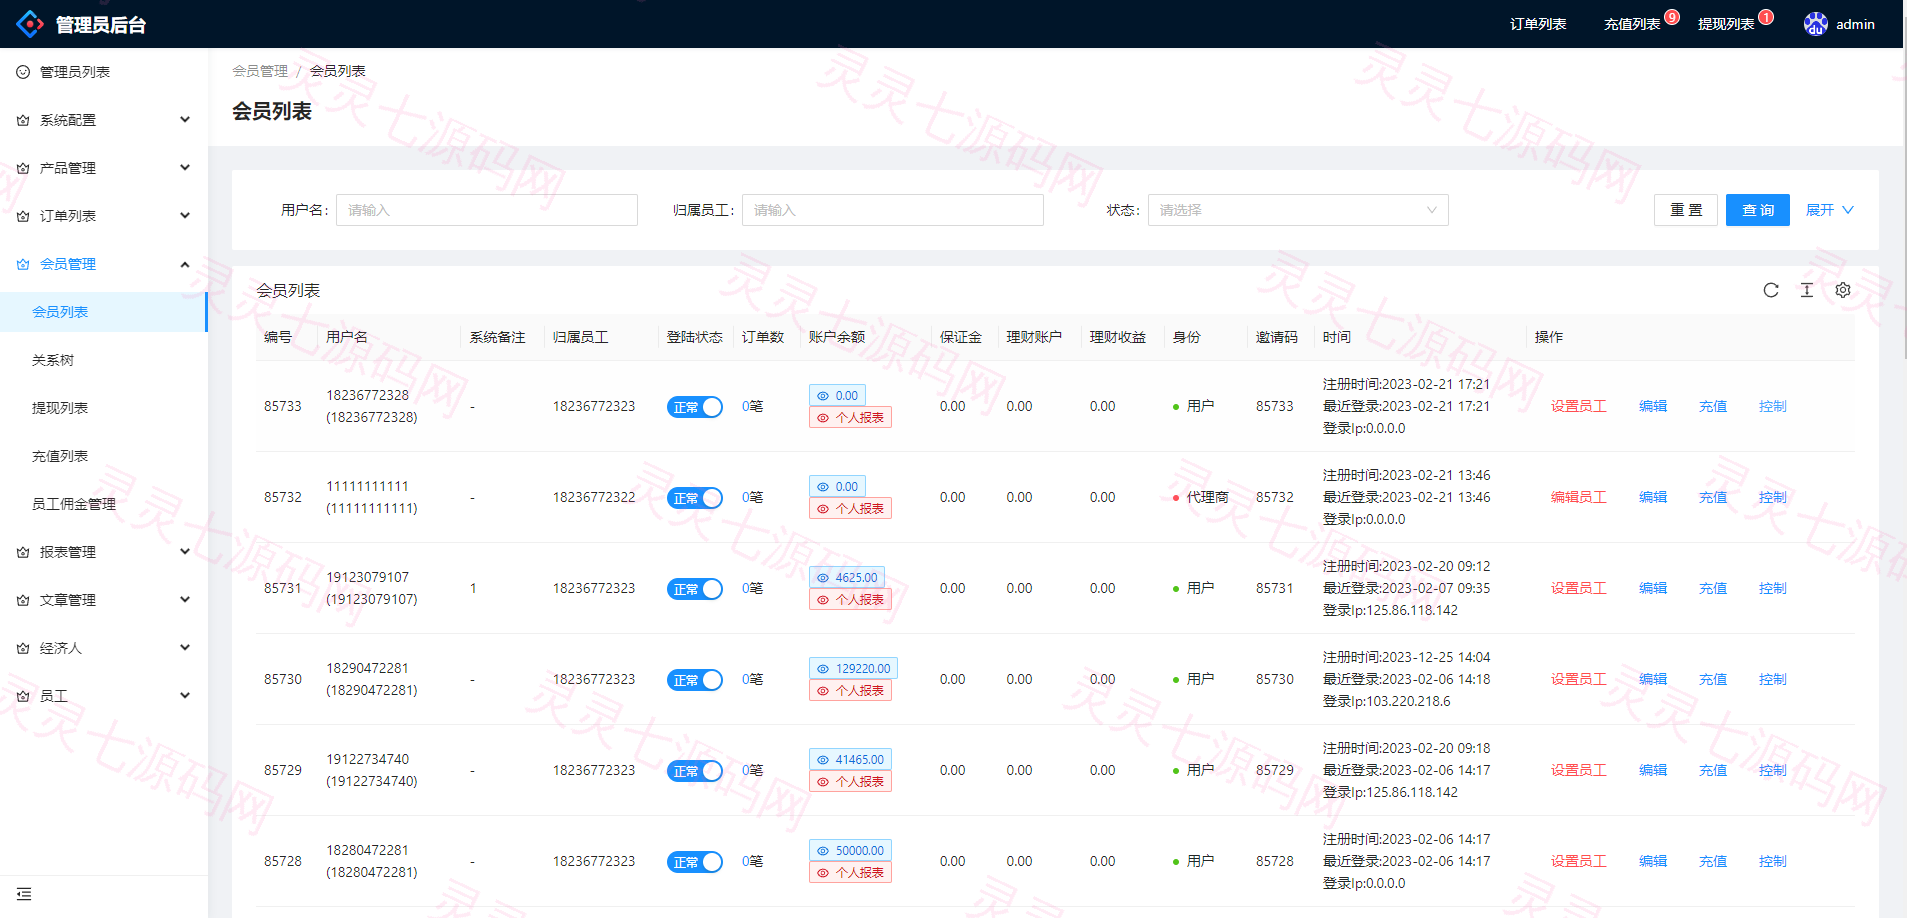Viewport: 1907px width, 918px height.
Task: Open 提现列表 in top navigation
Action: (x=1726, y=24)
